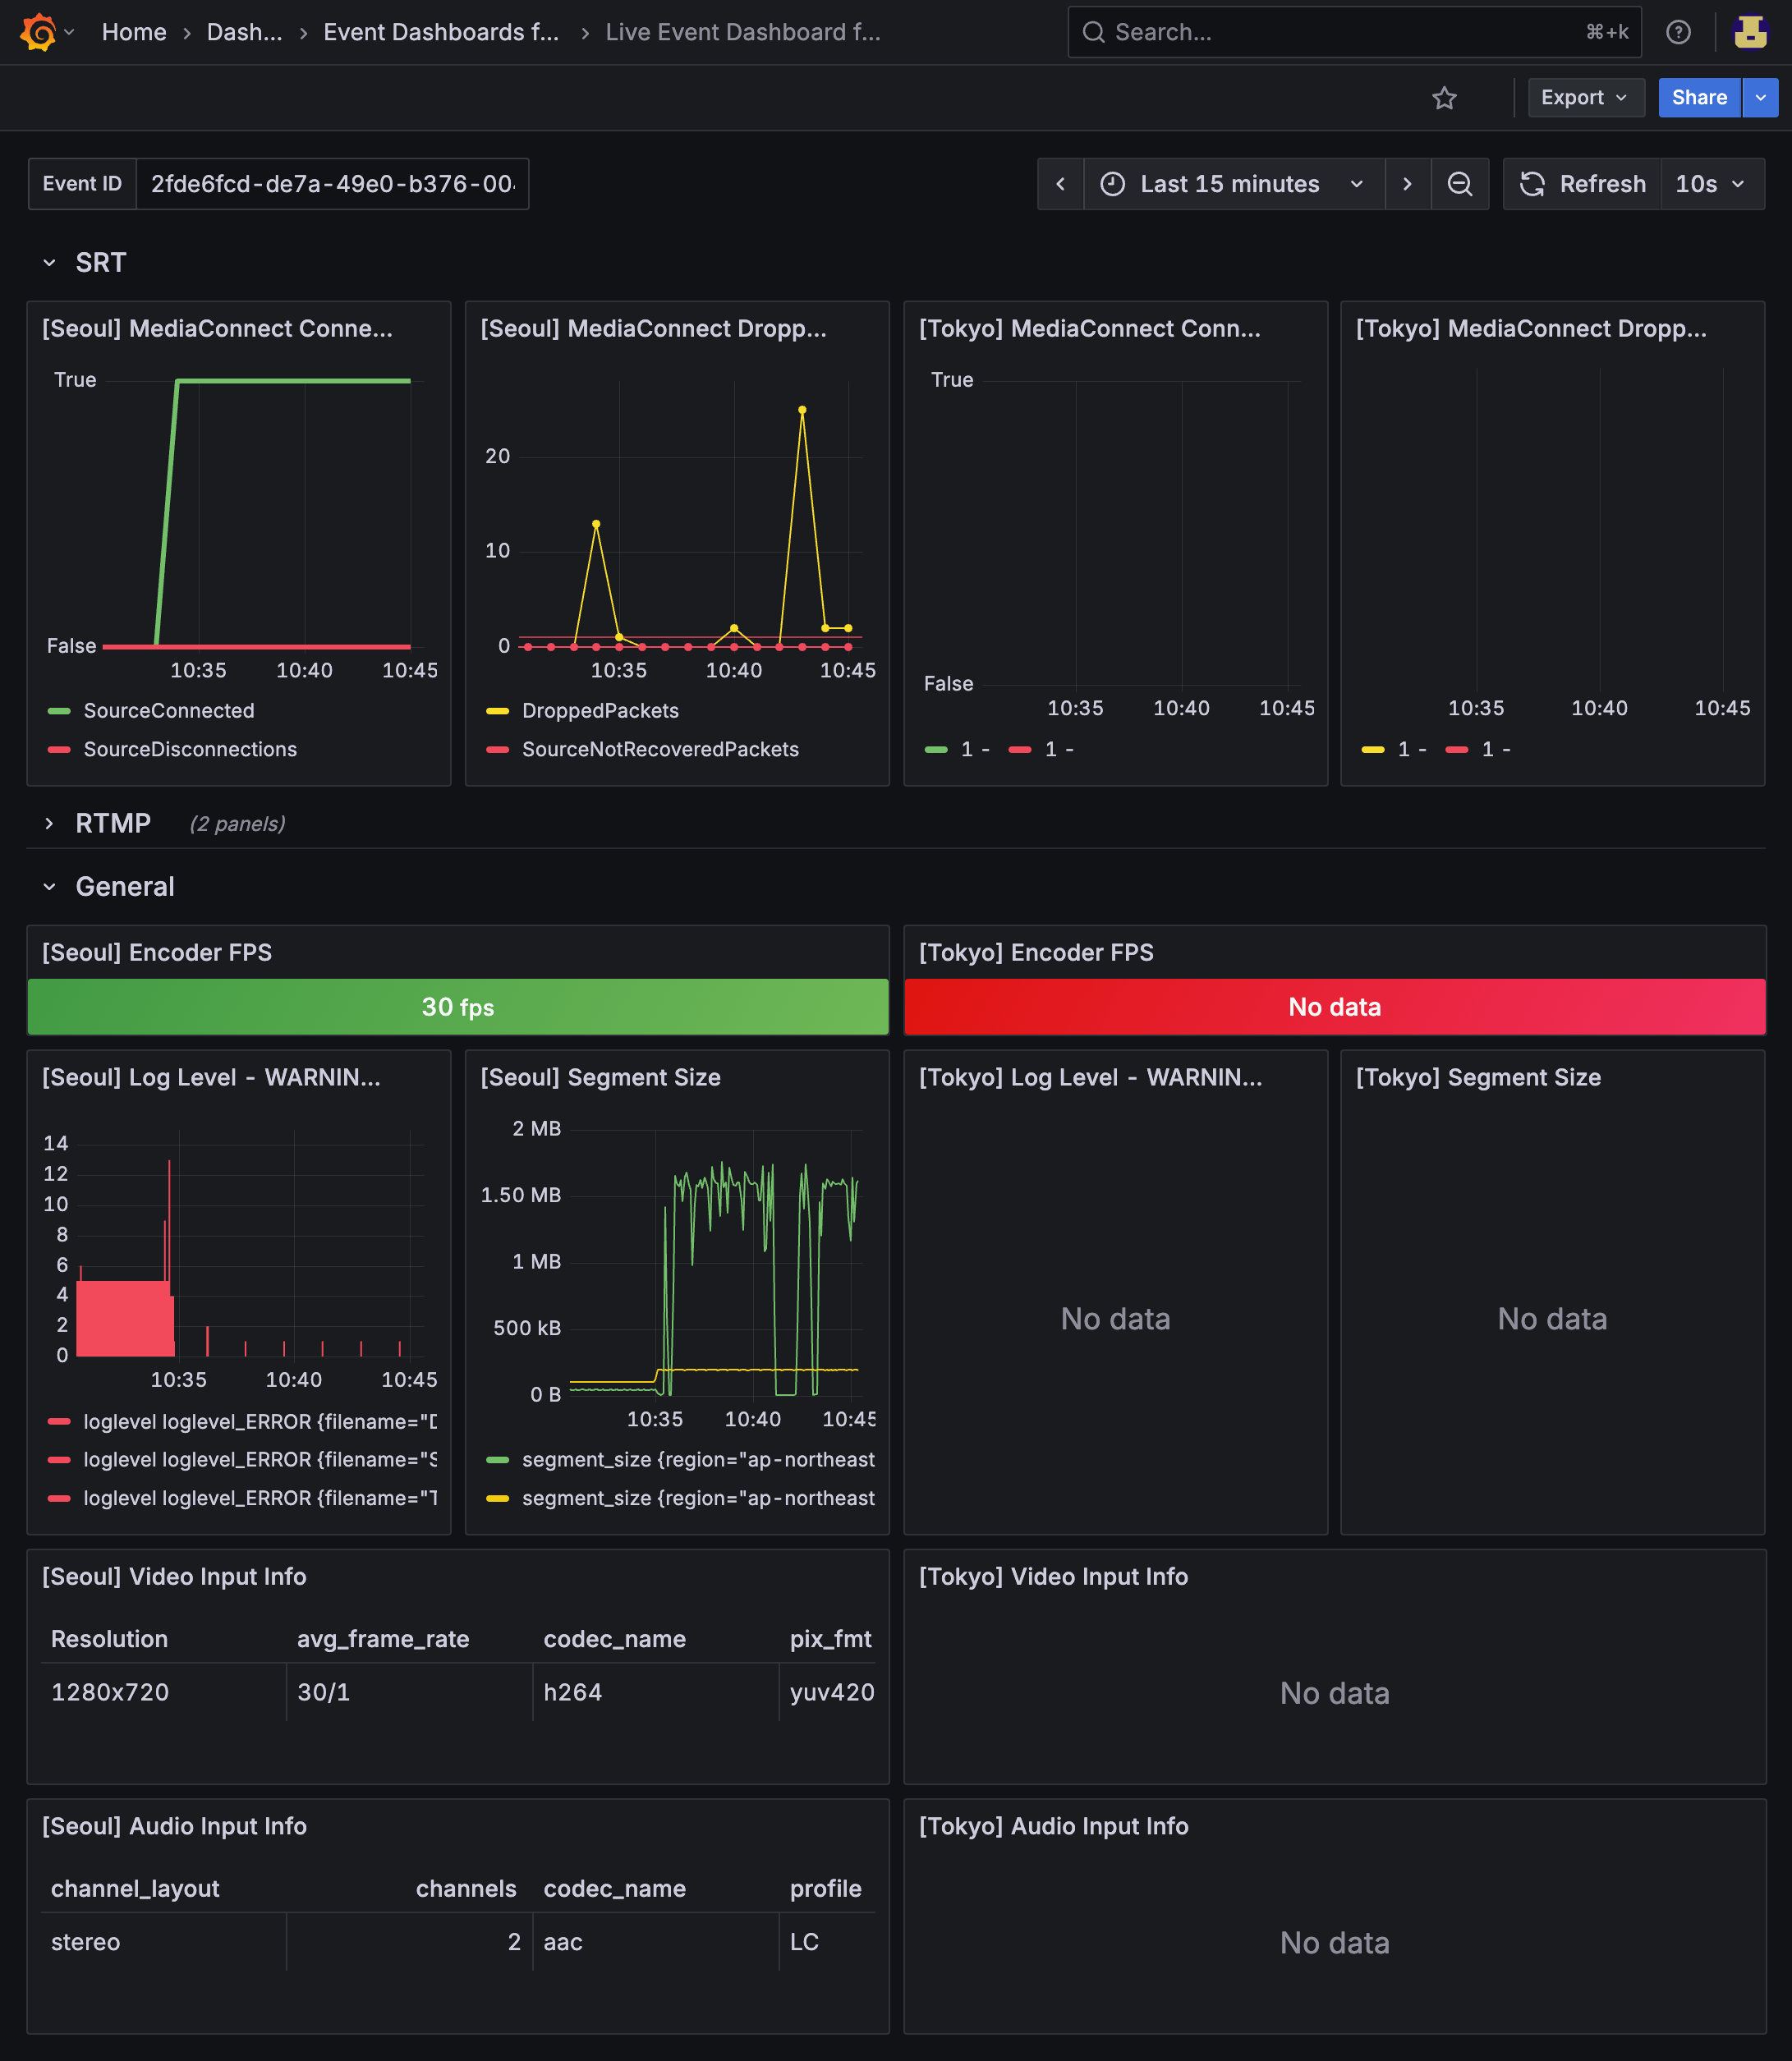The height and width of the screenshot is (2061, 1792).
Task: Click the Refresh dashboard button
Action: pos(1583,184)
